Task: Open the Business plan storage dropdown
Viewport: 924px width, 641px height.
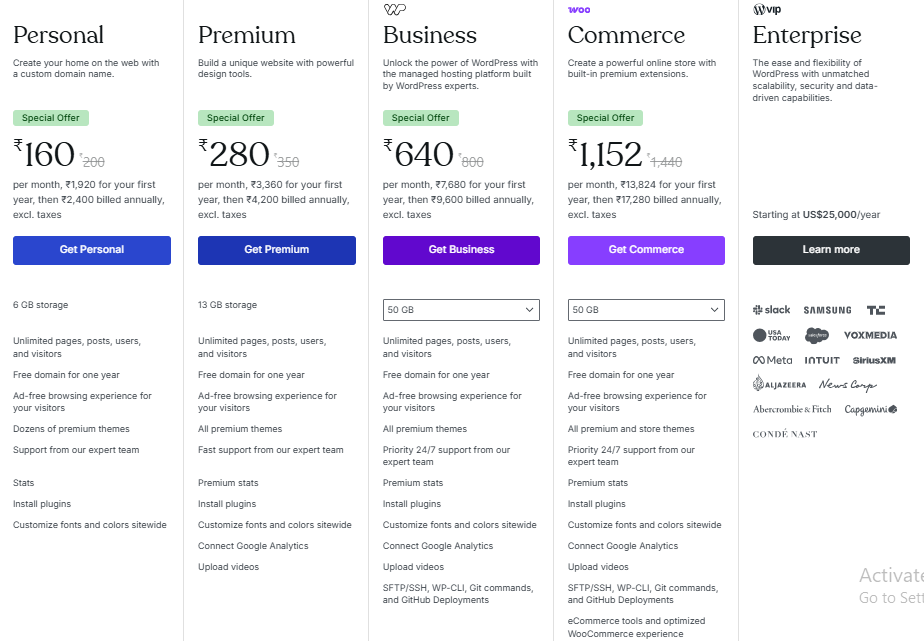Action: [x=461, y=310]
